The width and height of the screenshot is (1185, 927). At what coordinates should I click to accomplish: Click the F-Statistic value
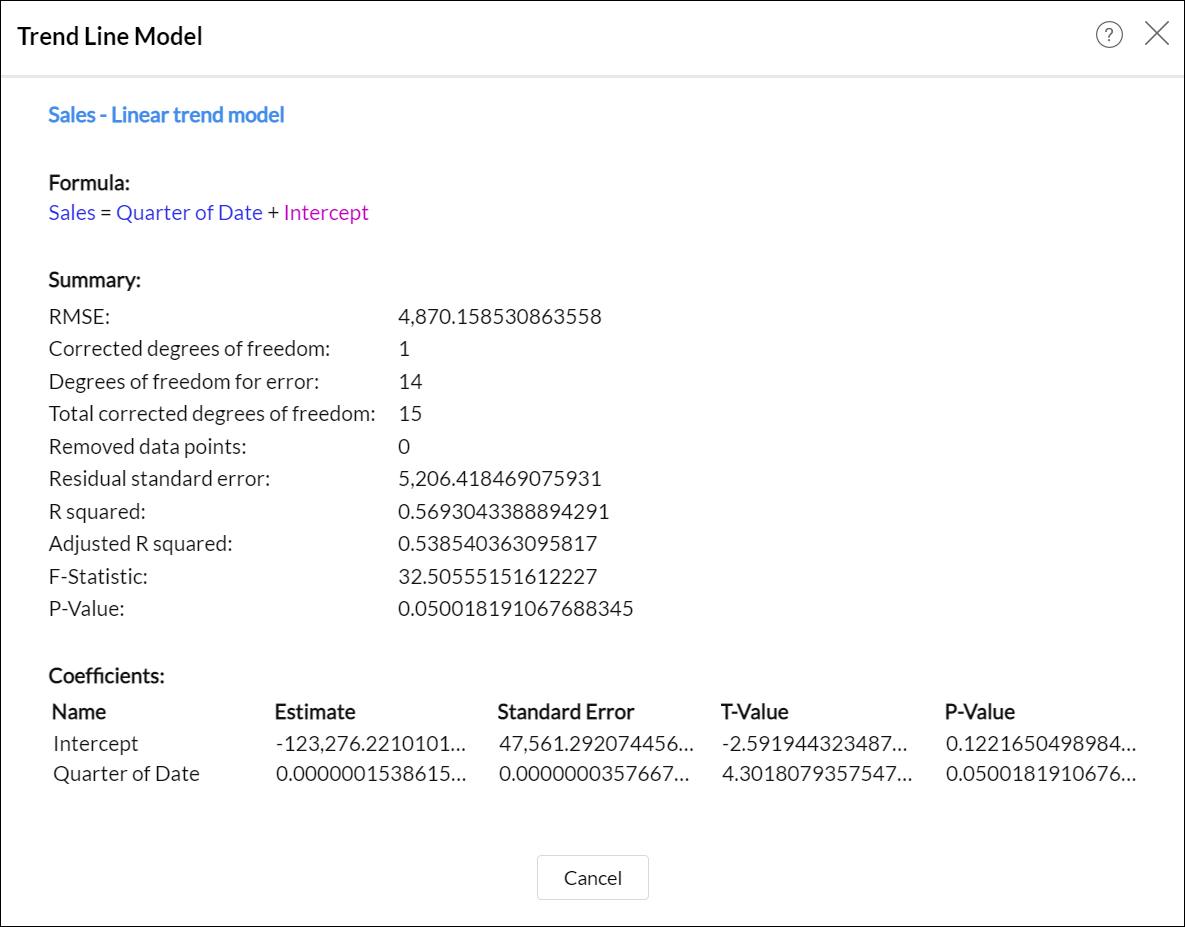[497, 577]
